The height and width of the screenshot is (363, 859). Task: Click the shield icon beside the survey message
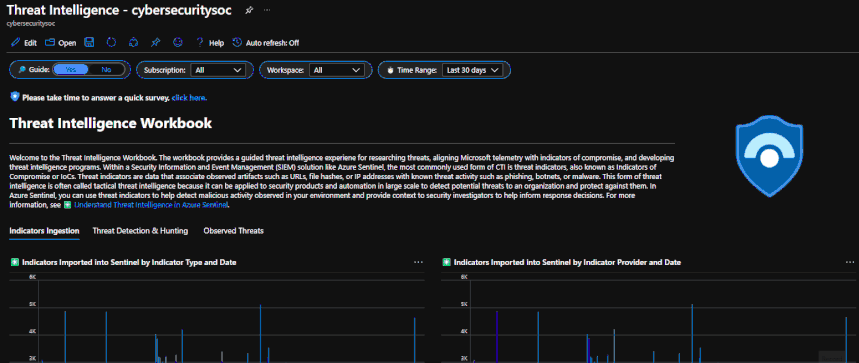pos(15,97)
